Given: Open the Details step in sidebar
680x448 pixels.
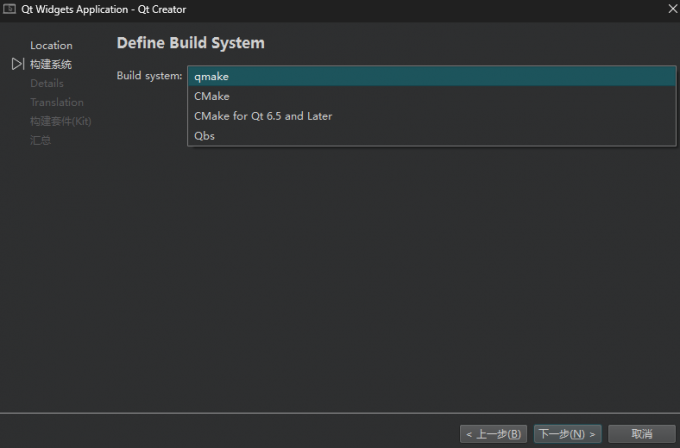Looking at the screenshot, I should tap(47, 83).
